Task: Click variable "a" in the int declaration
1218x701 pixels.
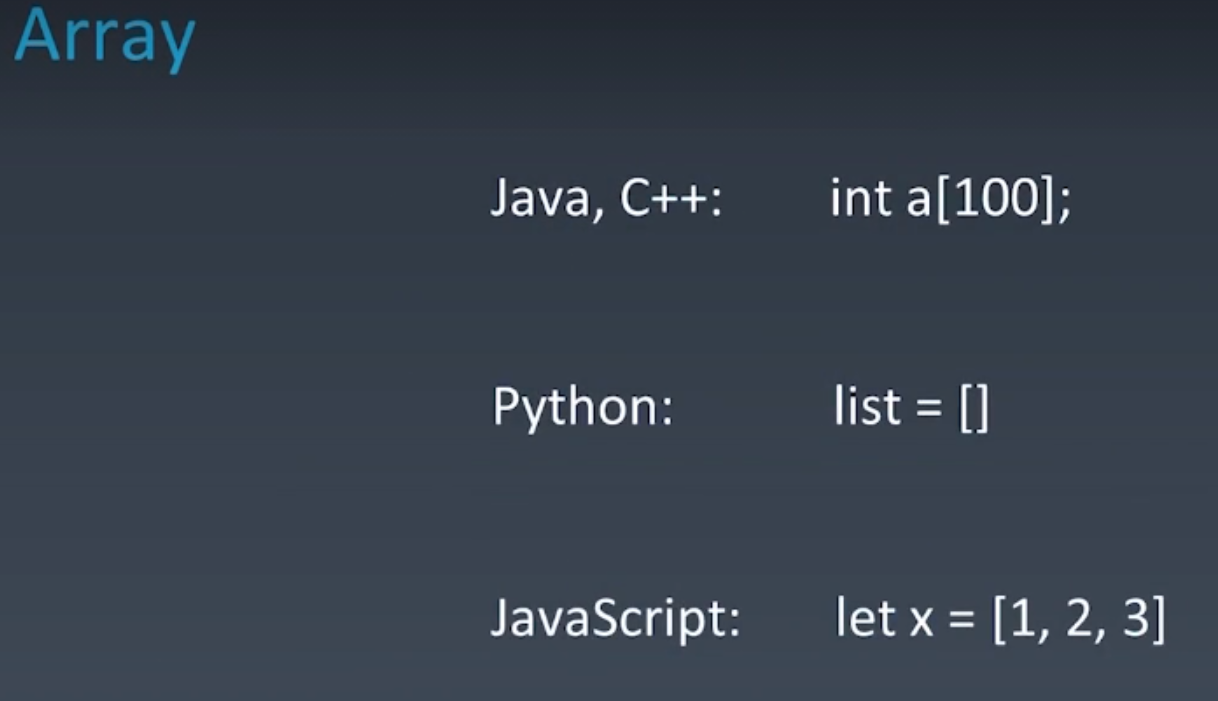Action: 919,202
